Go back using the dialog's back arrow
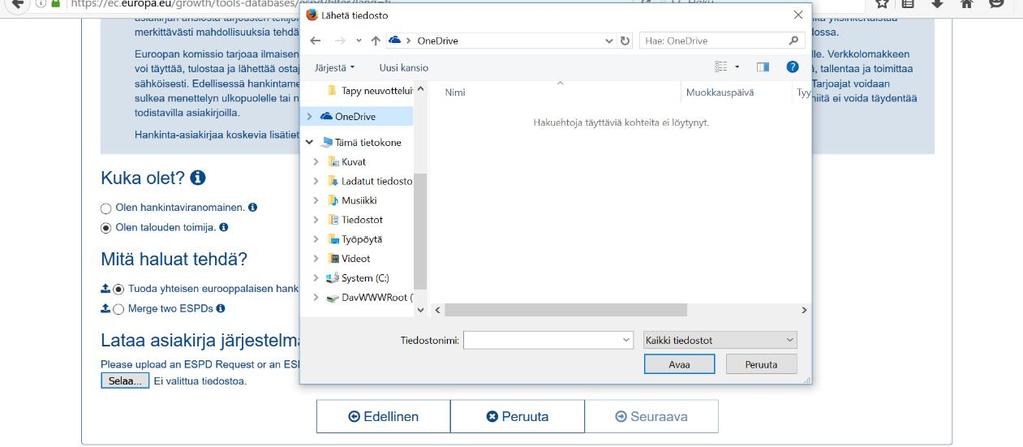Screen dimensions: 1023x447 click(315, 40)
